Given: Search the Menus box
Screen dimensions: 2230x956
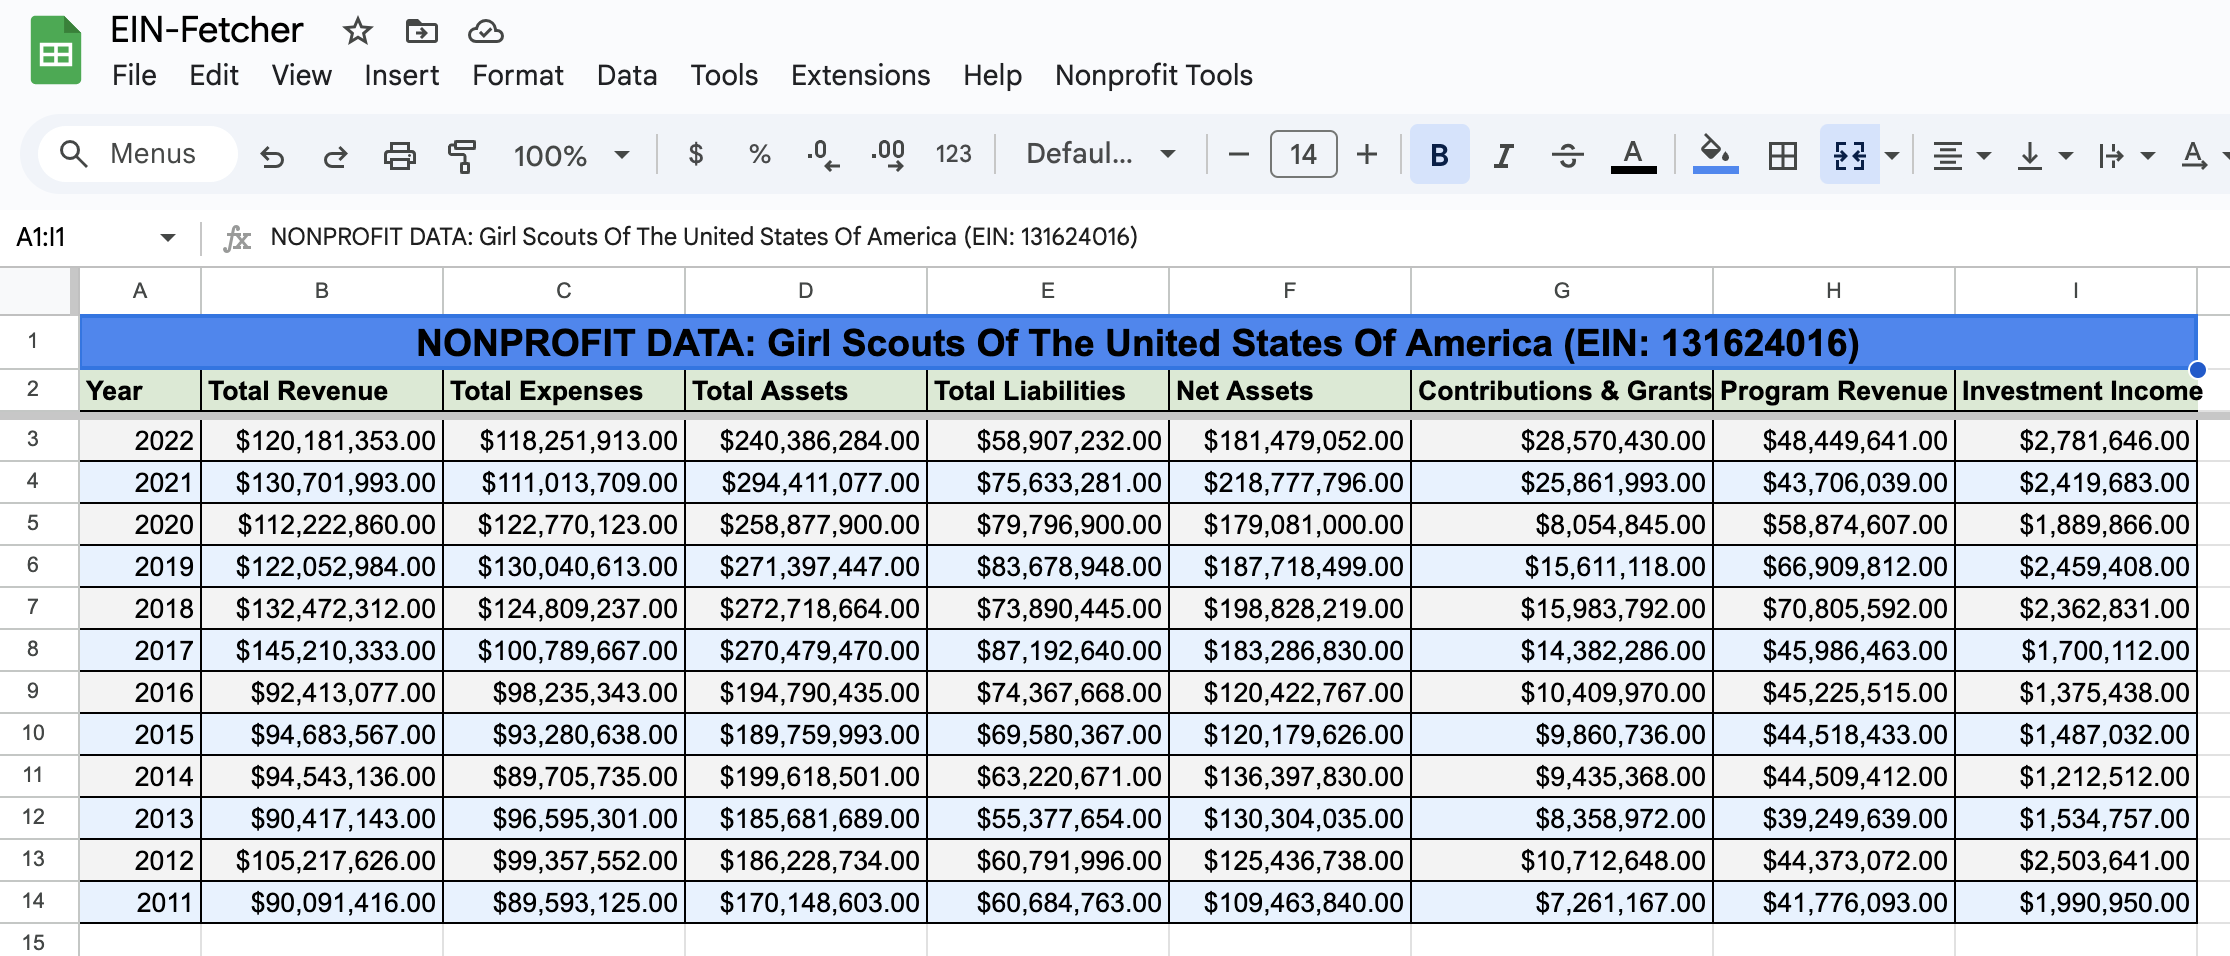Looking at the screenshot, I should point(138,154).
